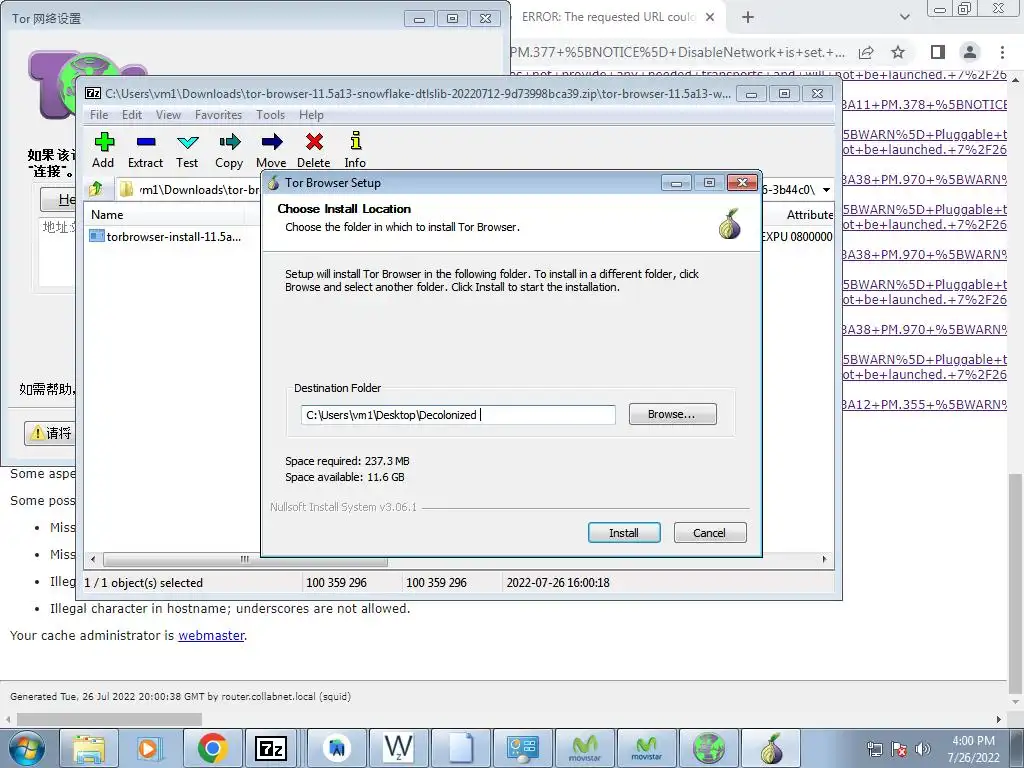Click the Install button
The width and height of the screenshot is (1024, 768).
click(624, 533)
